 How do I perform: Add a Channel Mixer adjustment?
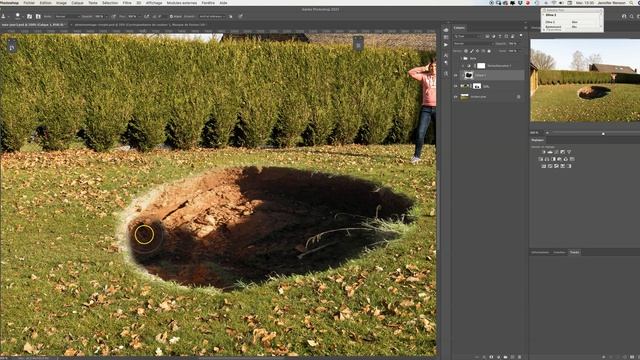point(566,159)
